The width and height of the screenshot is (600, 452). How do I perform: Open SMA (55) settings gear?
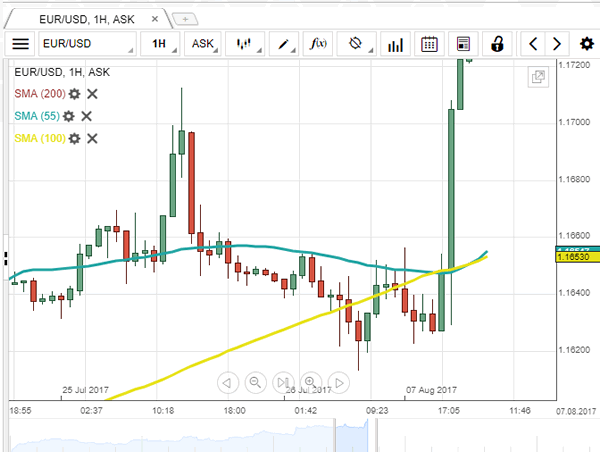68,116
